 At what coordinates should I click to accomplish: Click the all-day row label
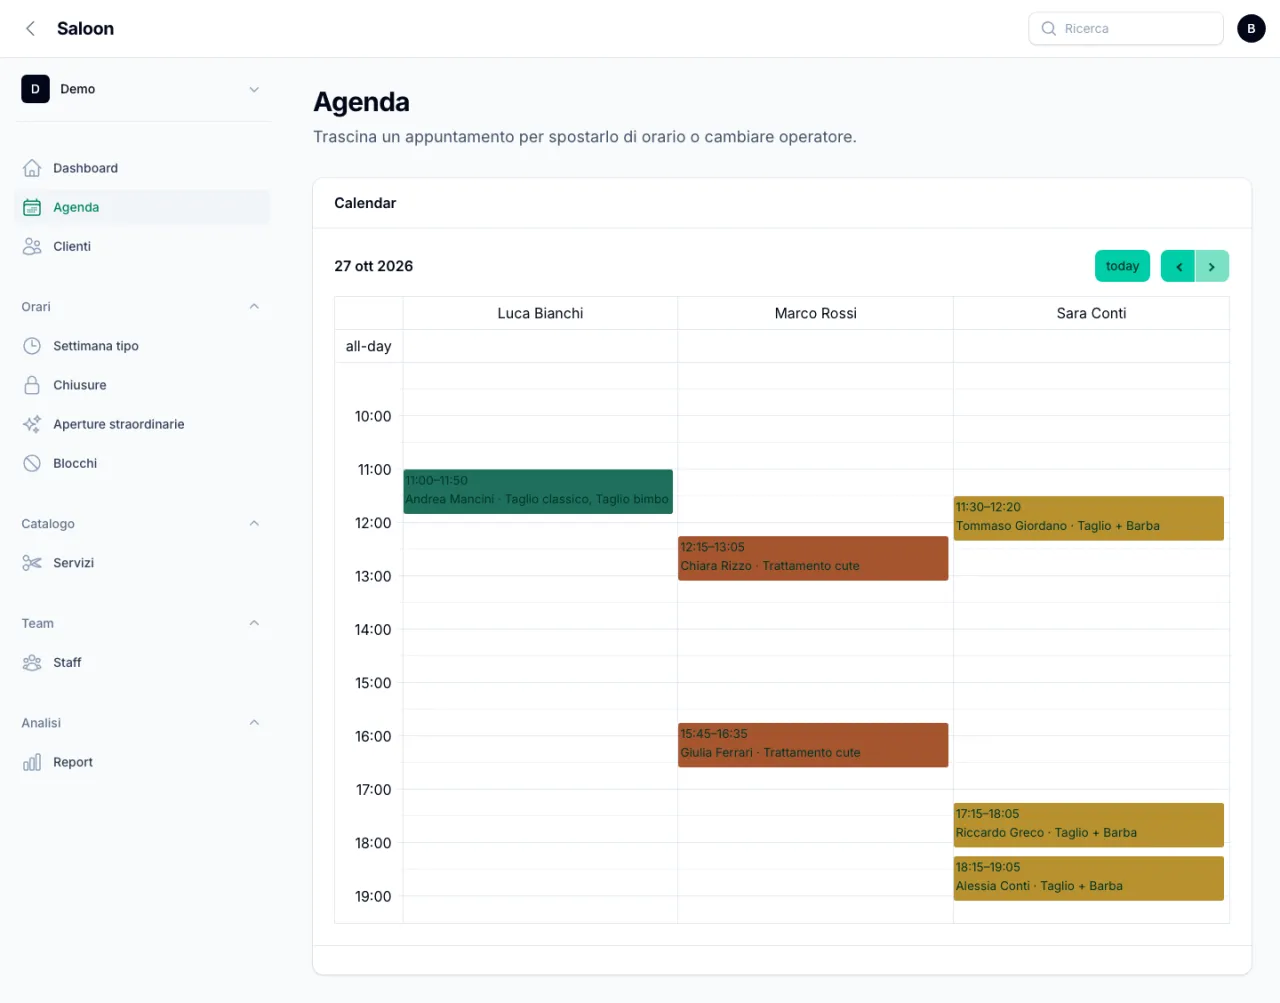[368, 346]
